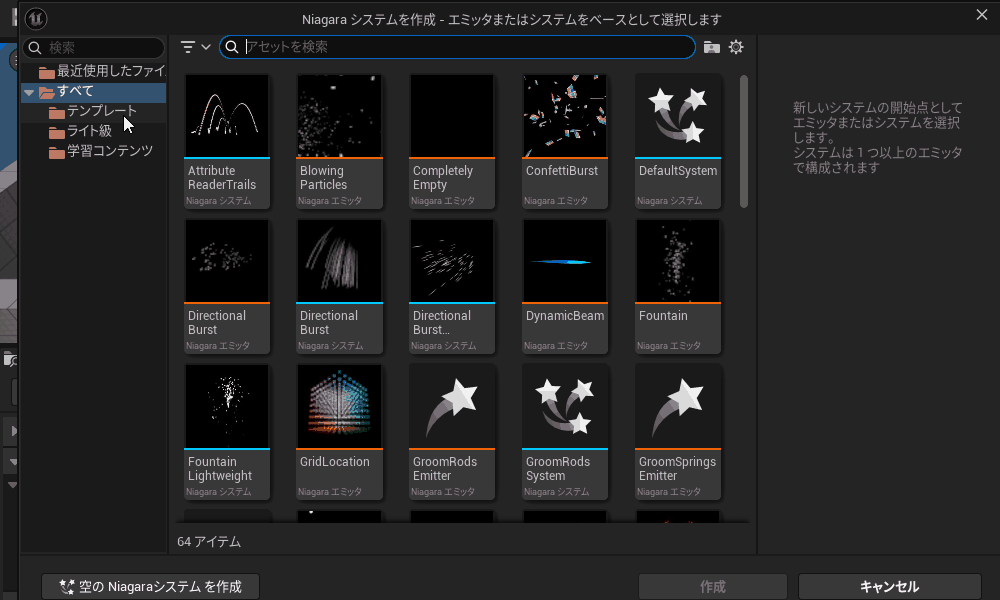Click the Unreal Engine logo icon
Image resolution: width=1000 pixels, height=600 pixels.
click(x=35, y=19)
